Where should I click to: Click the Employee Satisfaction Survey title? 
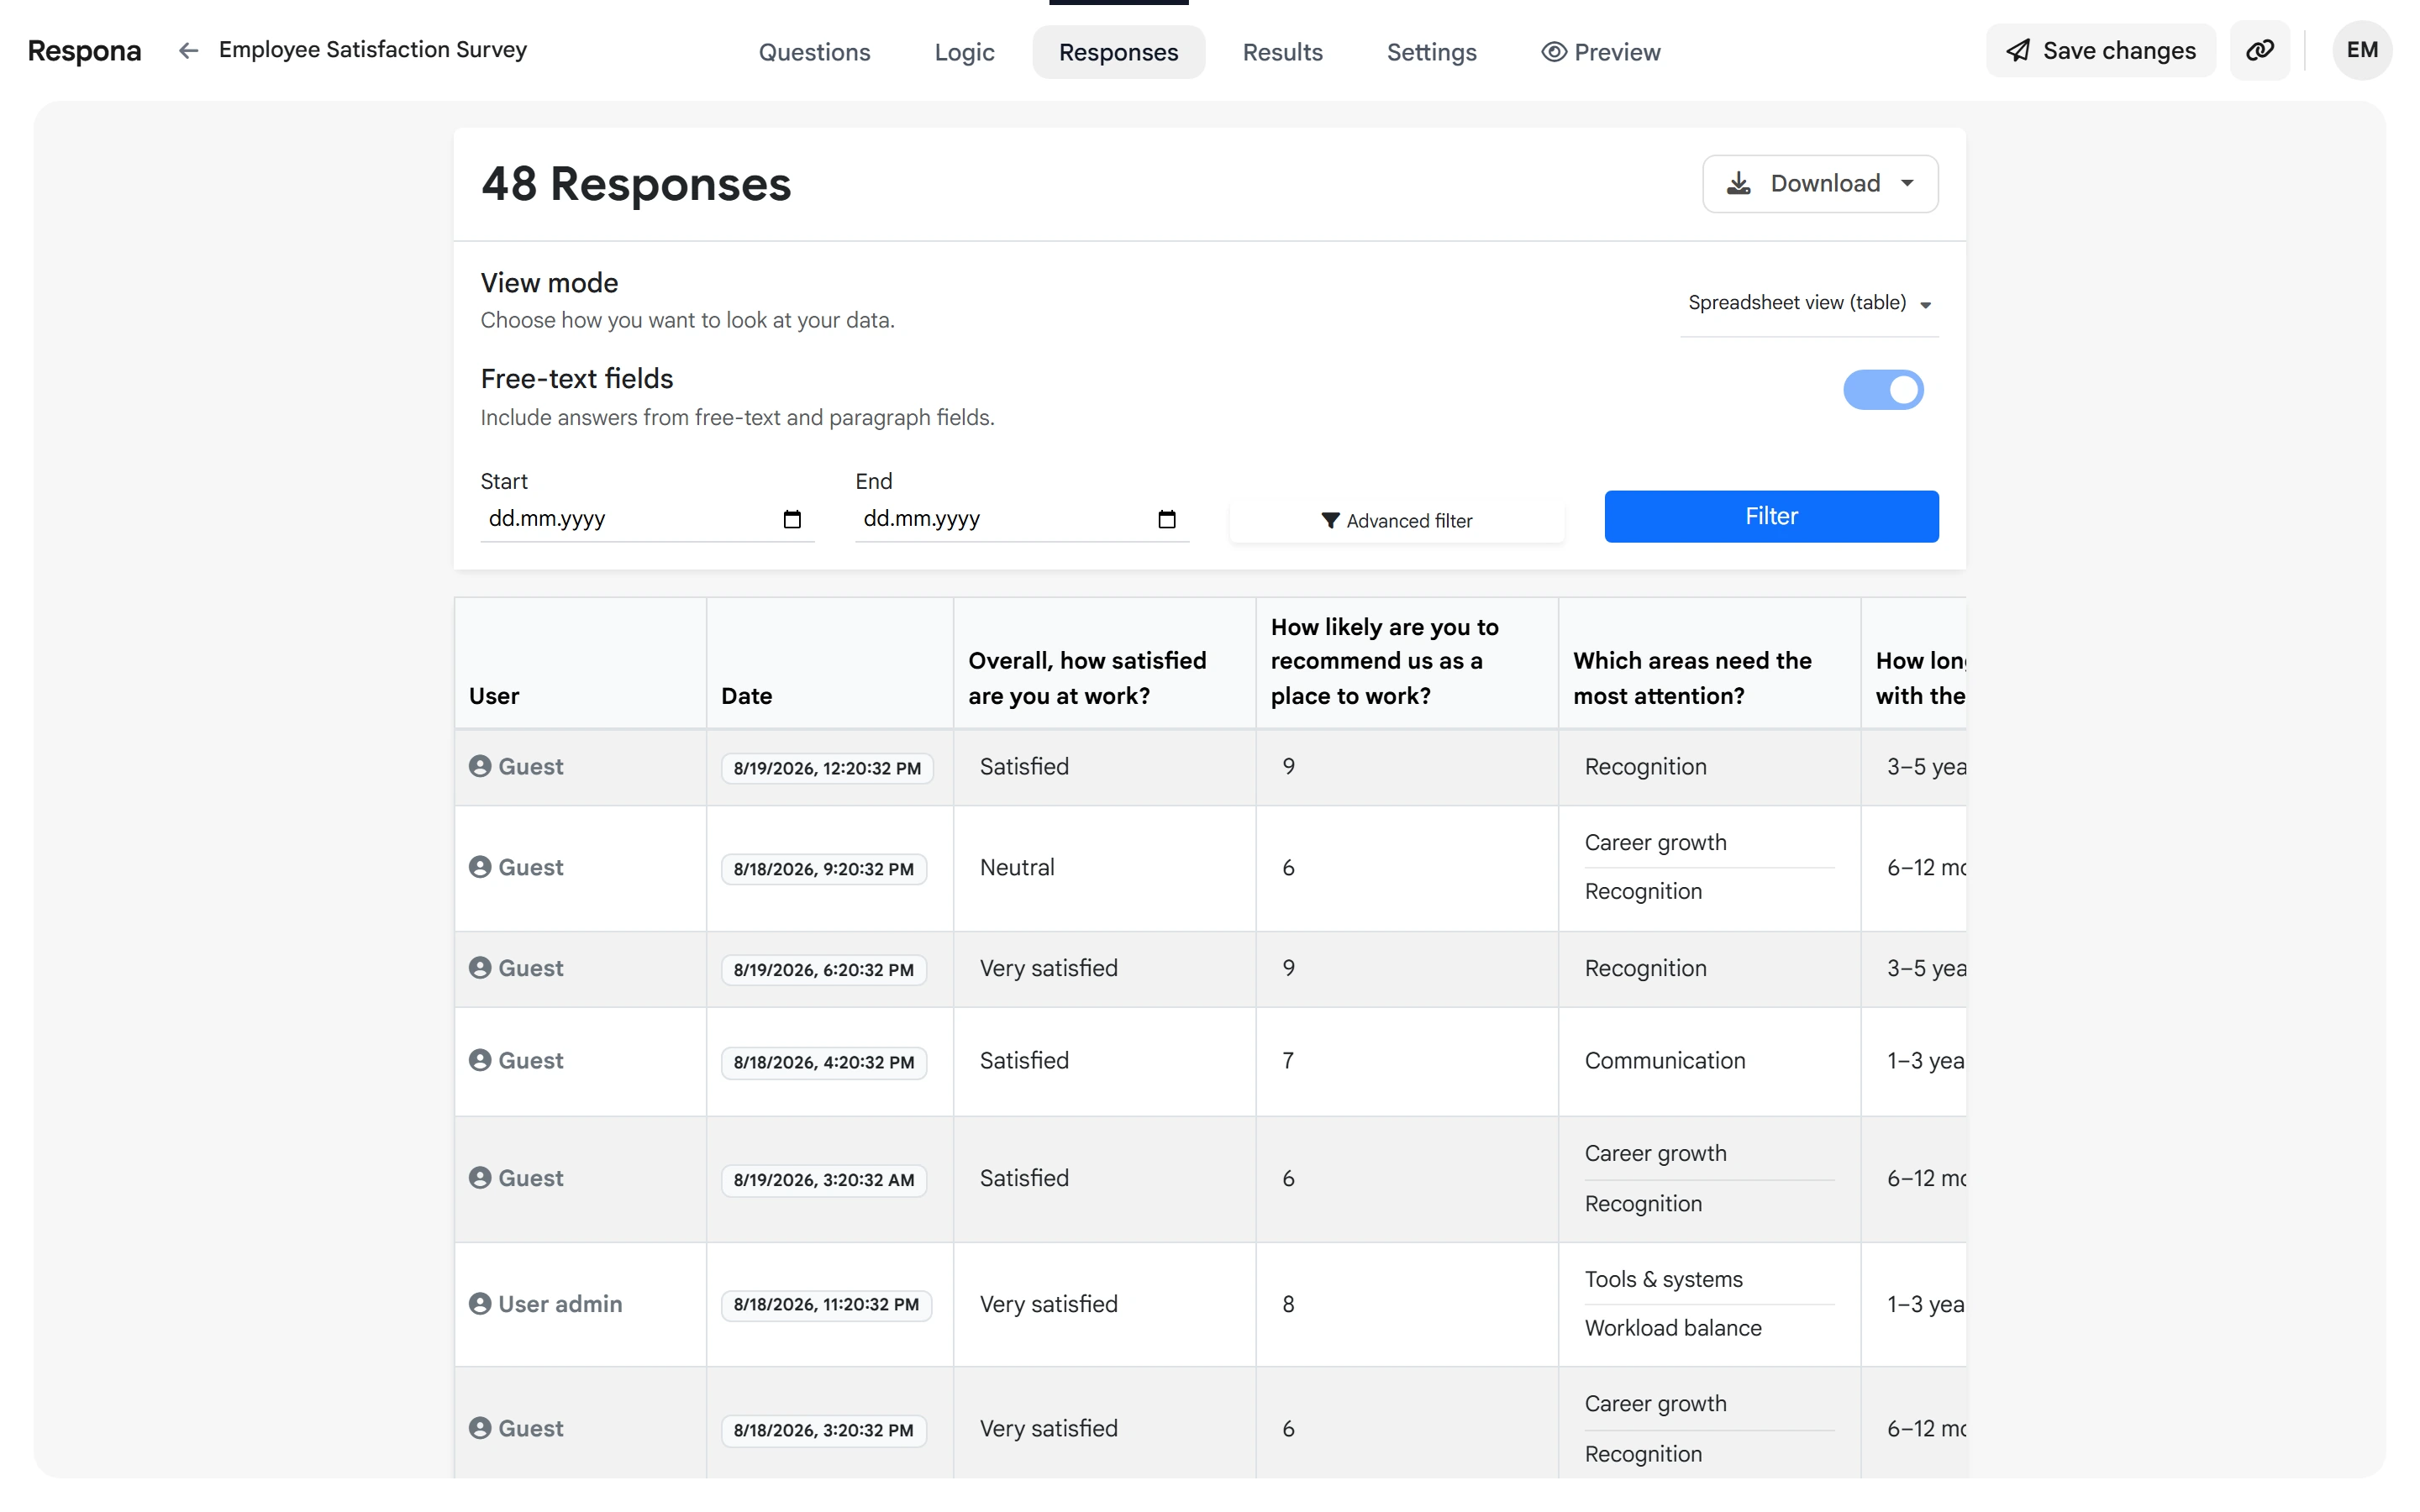coord(373,49)
